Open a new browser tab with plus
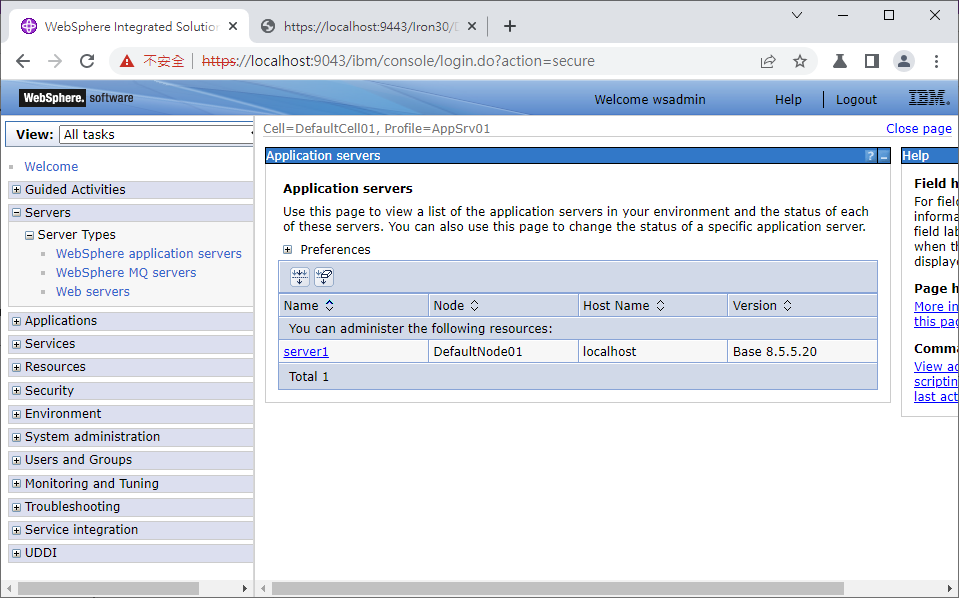The image size is (959, 598). (509, 26)
